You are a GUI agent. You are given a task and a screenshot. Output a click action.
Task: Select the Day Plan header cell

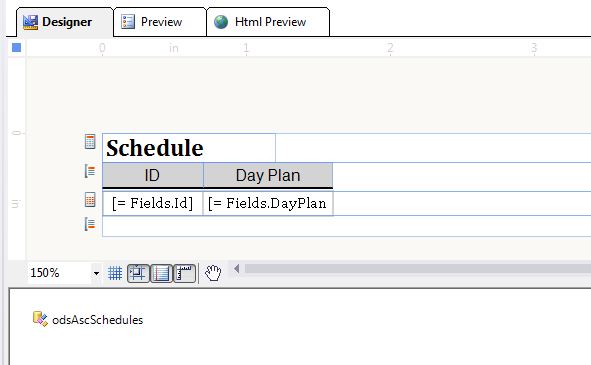[268, 175]
